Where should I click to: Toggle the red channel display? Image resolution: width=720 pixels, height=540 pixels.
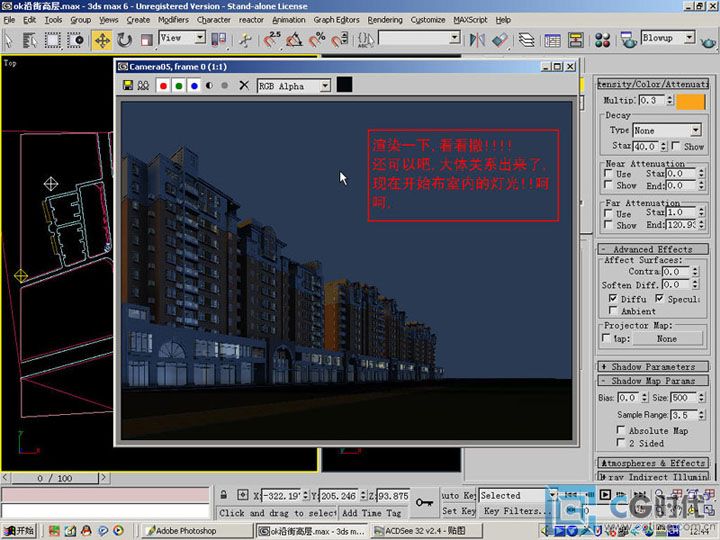coord(163,86)
